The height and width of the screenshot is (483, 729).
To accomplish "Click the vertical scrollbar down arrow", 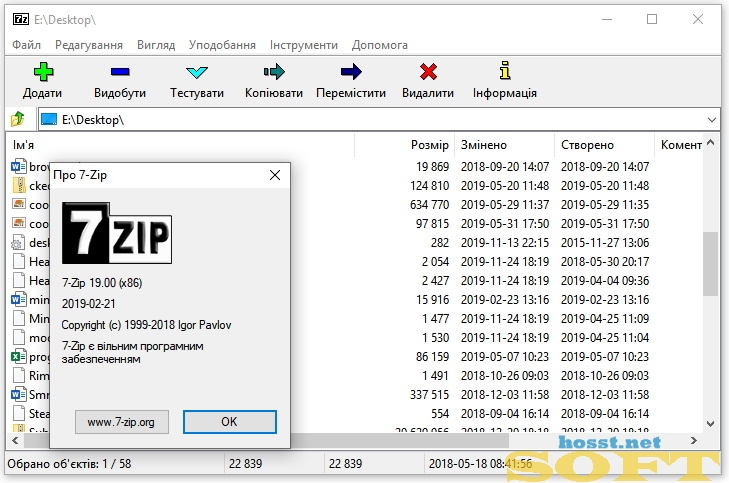I will [710, 423].
